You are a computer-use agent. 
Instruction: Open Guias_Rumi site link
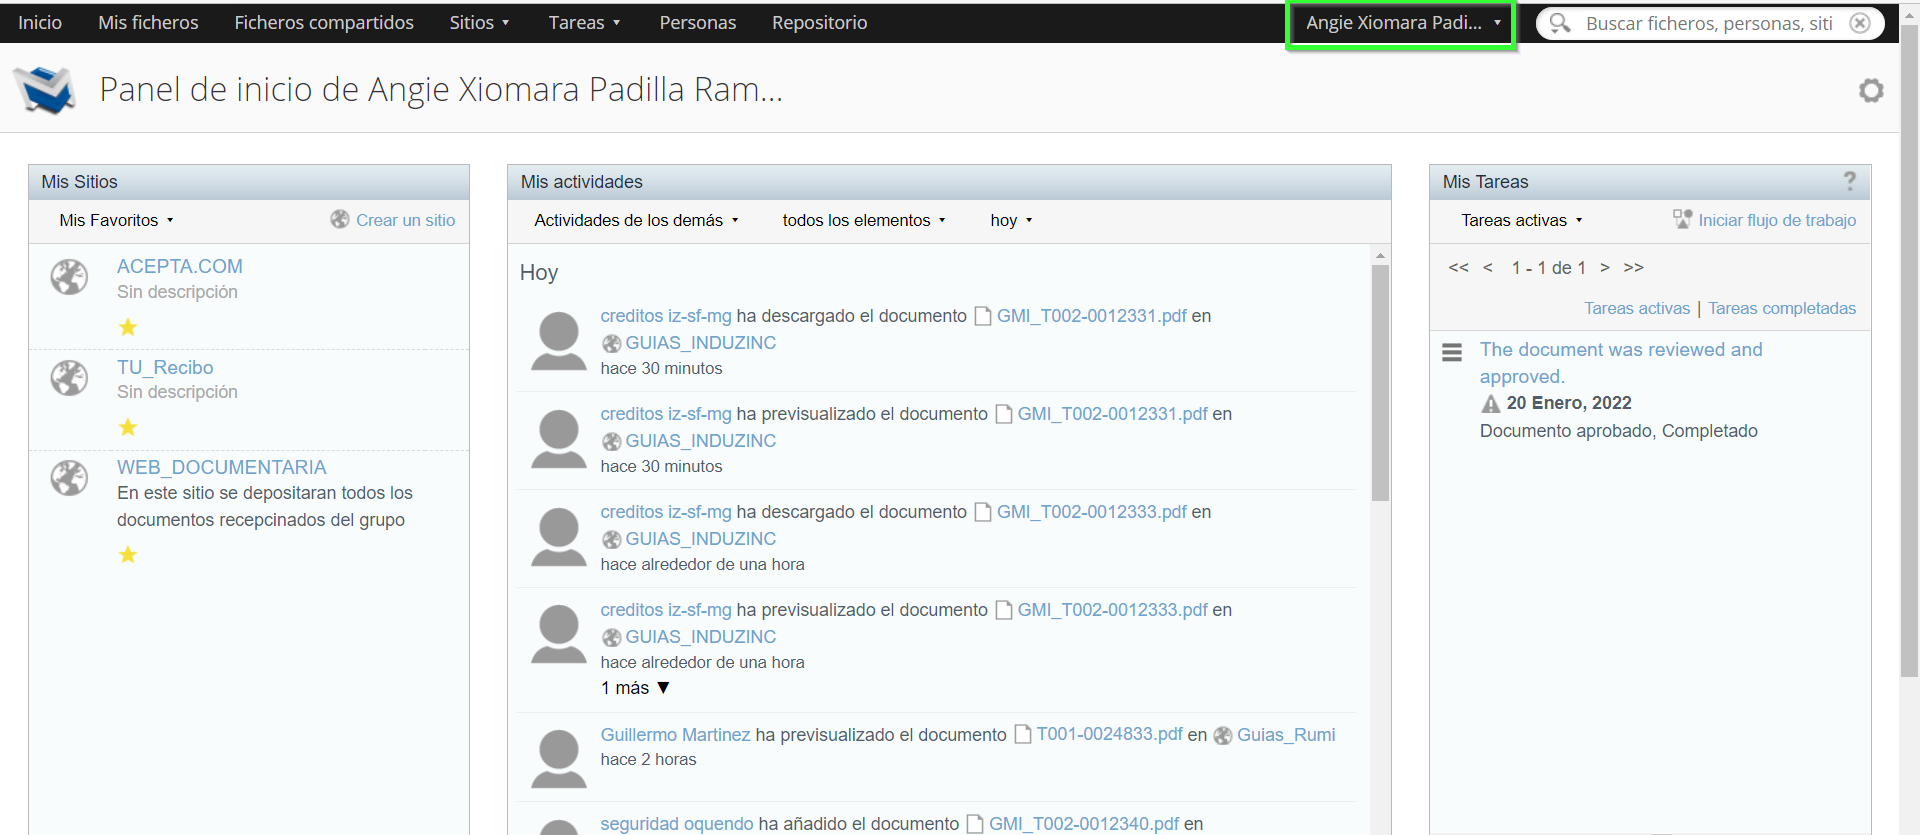1286,735
